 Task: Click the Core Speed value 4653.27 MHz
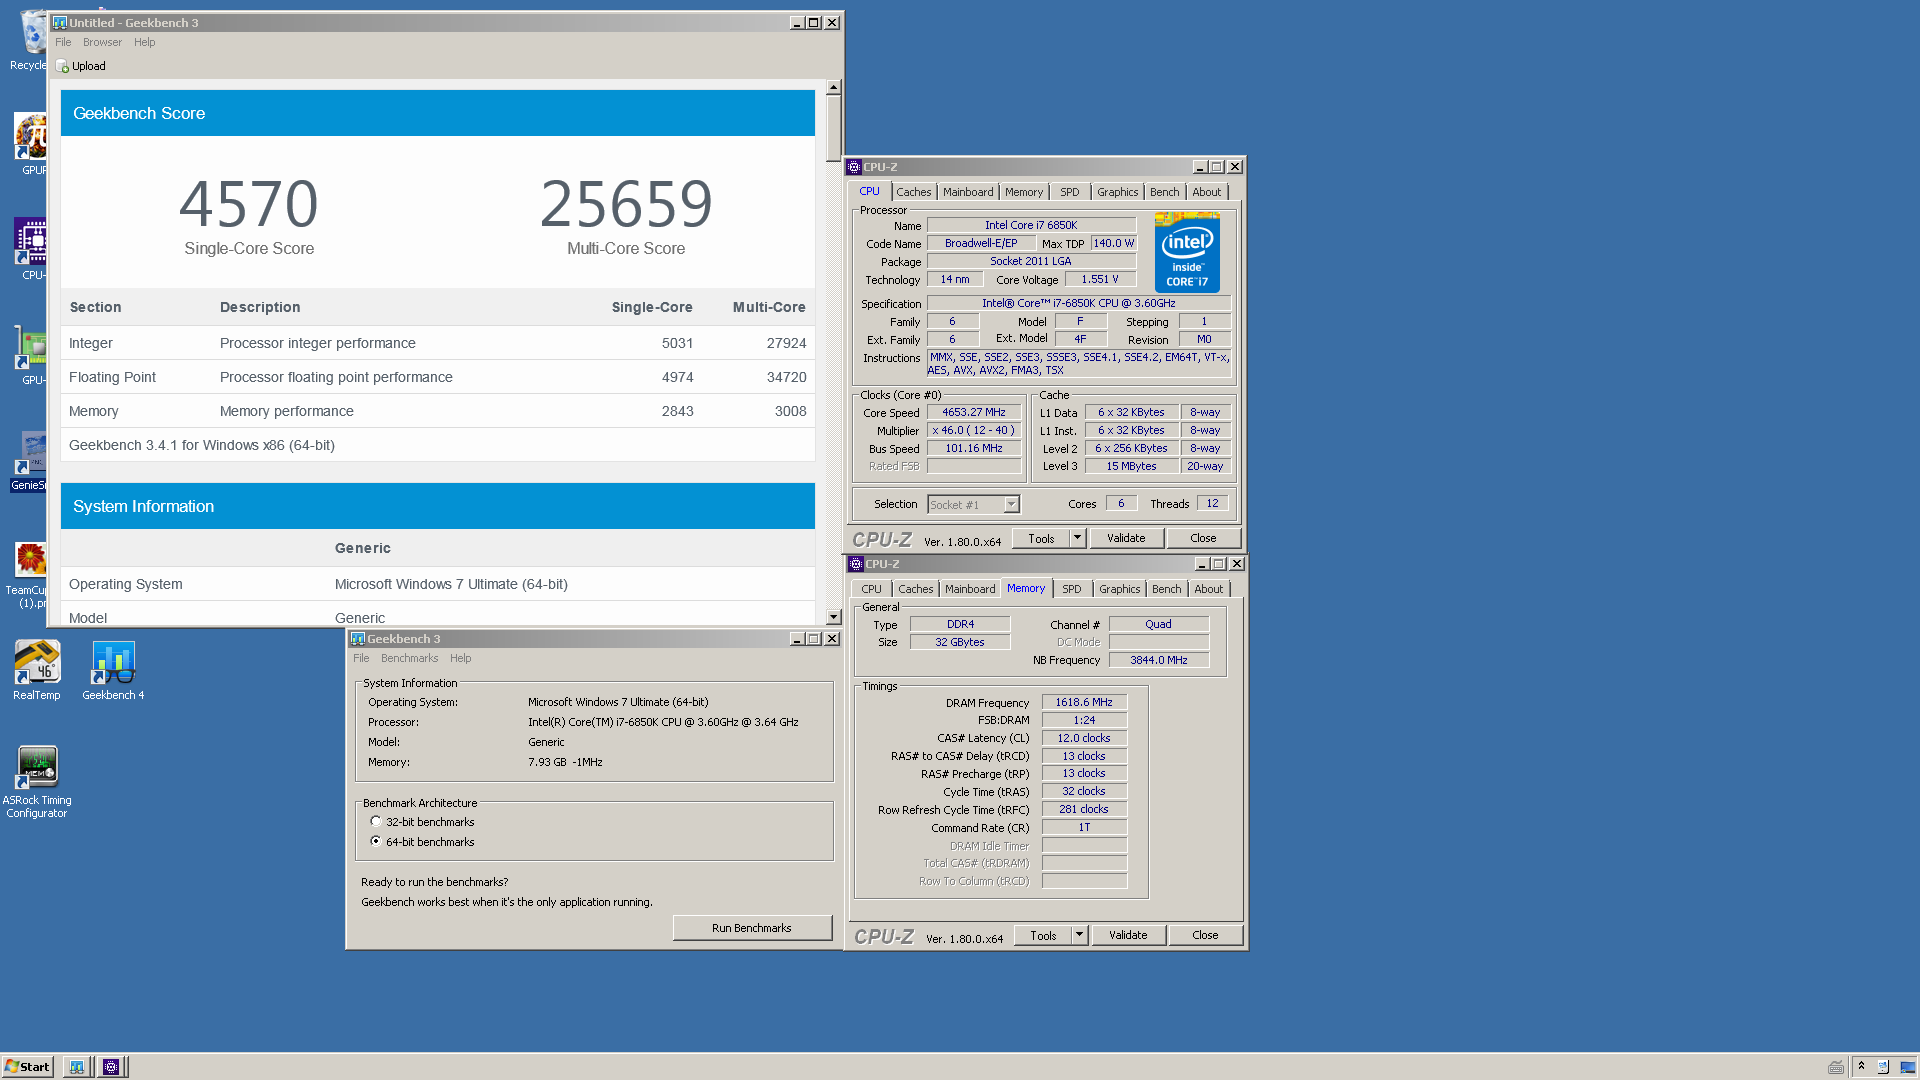point(974,412)
